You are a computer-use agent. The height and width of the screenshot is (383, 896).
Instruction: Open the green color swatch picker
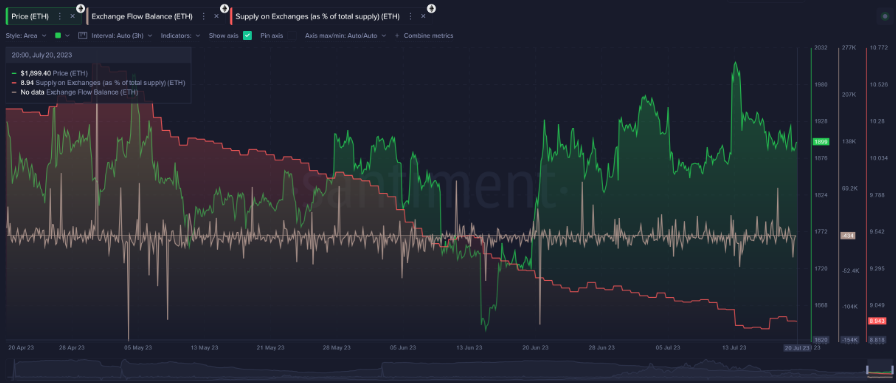coord(58,35)
